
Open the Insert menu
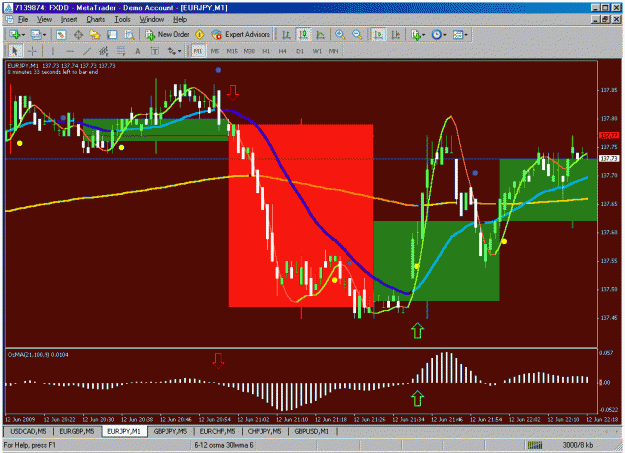click(69, 19)
